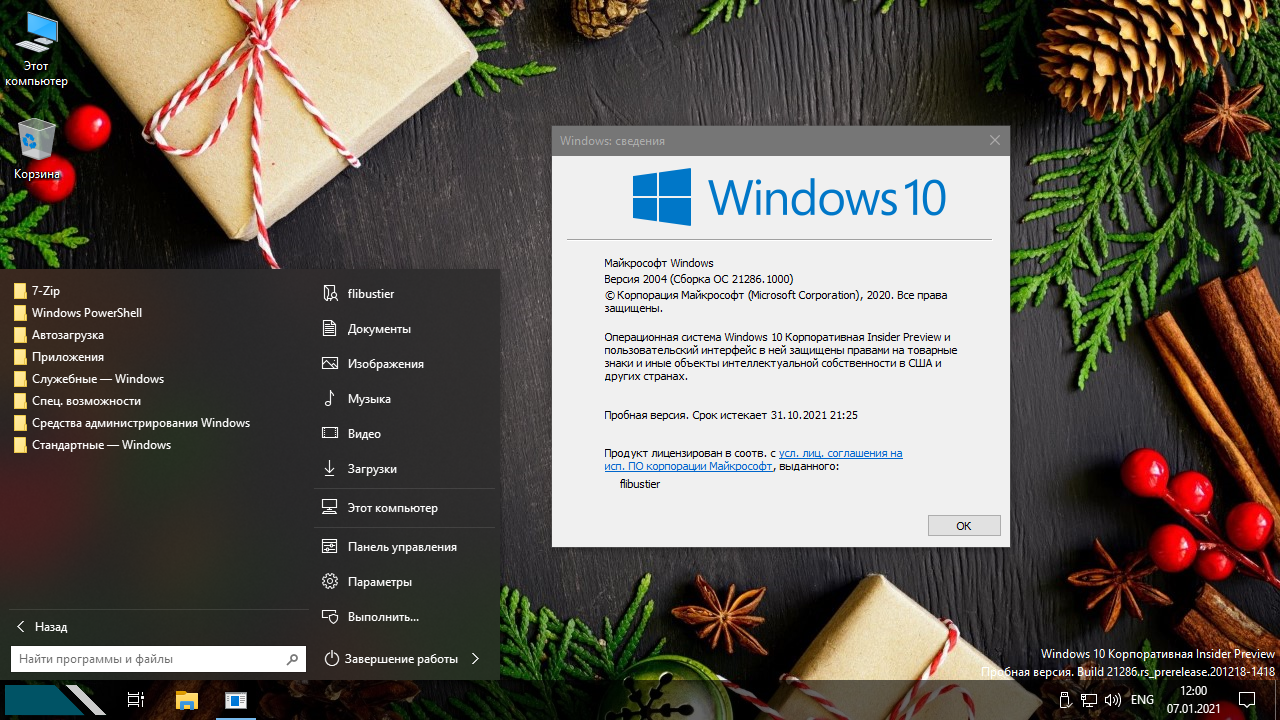Click the search magnifier icon
The image size is (1280, 720).
point(292,659)
